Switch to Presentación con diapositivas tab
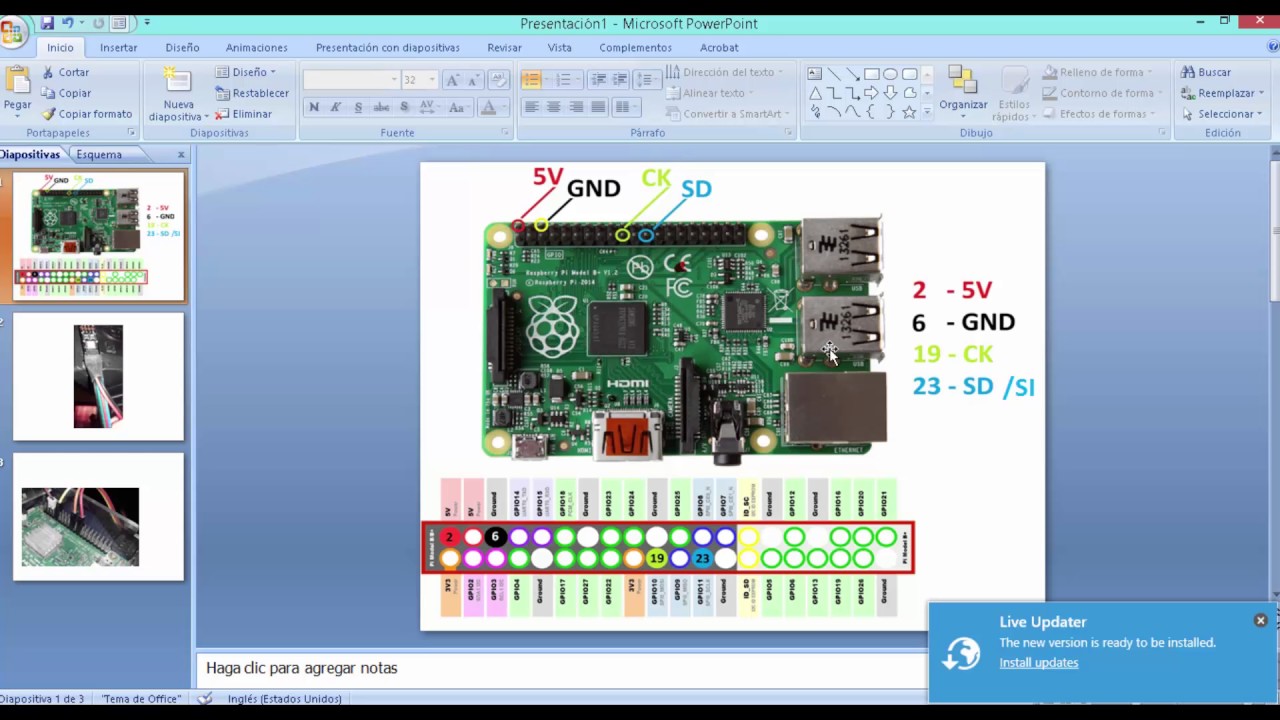 tap(388, 47)
